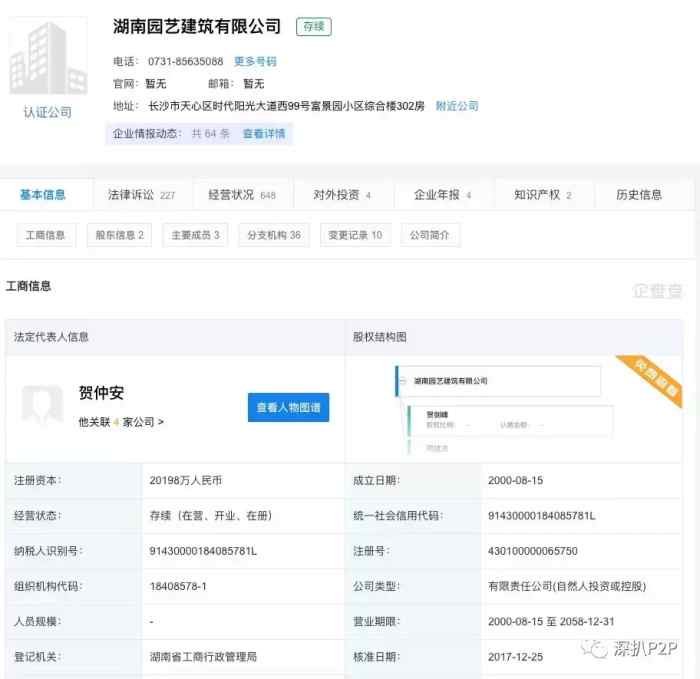Select the 企业年报 tab
This screenshot has width=700, height=679.
point(442,195)
